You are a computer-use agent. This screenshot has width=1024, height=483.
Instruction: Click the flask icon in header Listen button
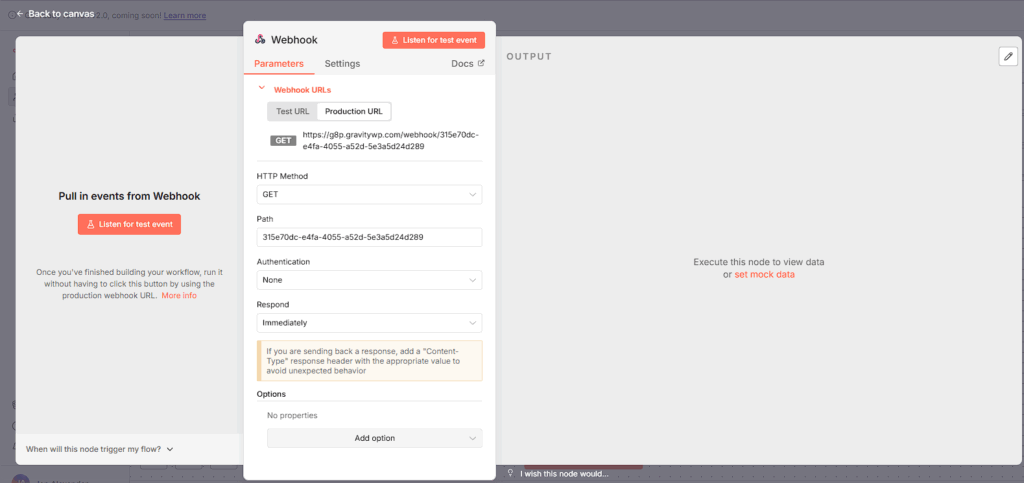pos(394,40)
